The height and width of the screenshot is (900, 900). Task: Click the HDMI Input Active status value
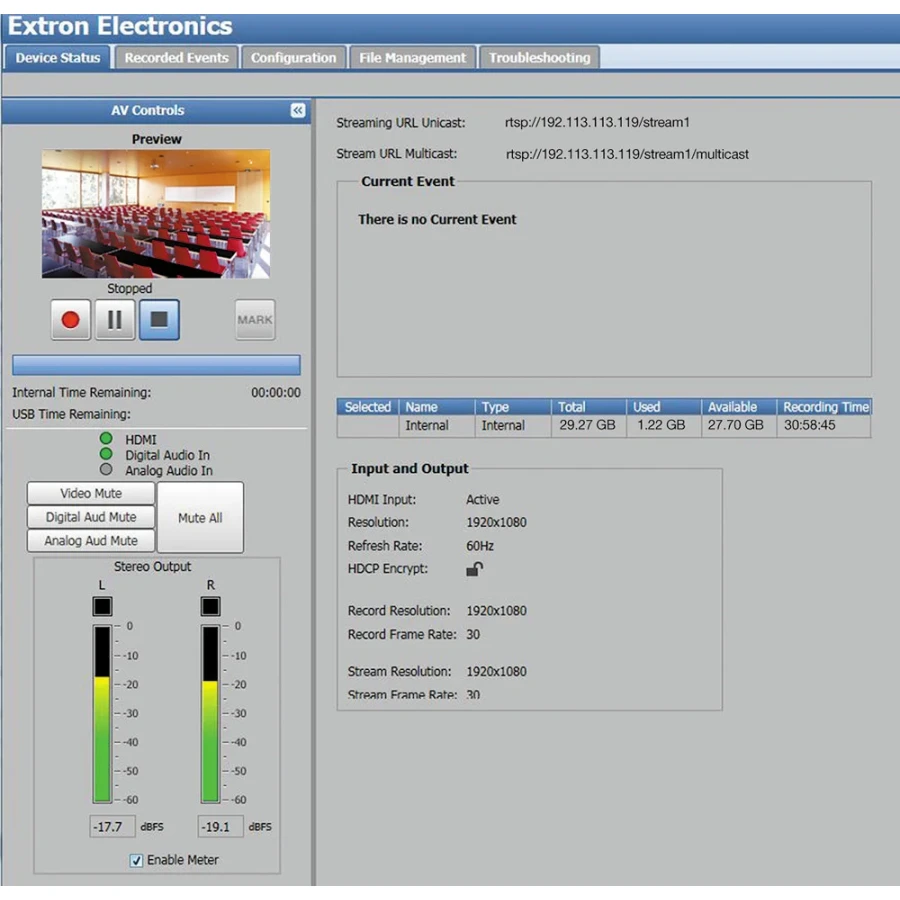pyautogui.click(x=483, y=499)
